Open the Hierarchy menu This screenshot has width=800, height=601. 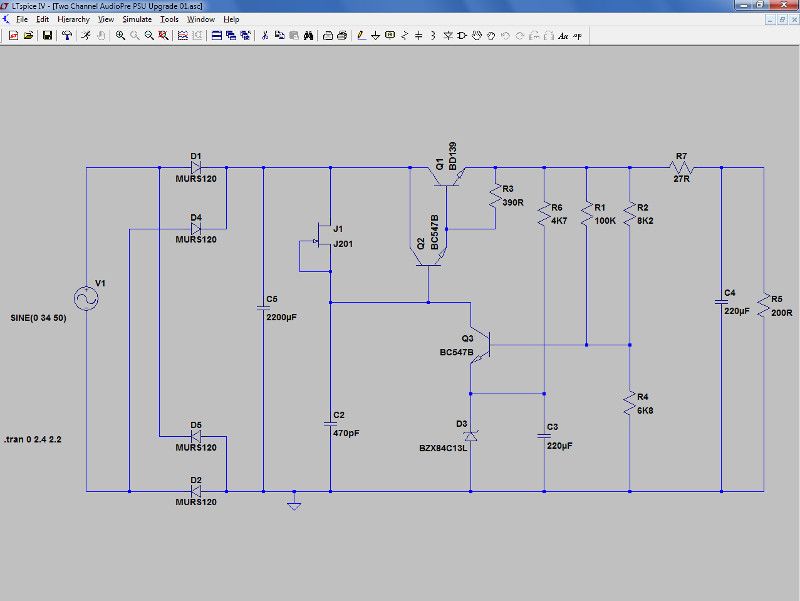click(x=73, y=19)
